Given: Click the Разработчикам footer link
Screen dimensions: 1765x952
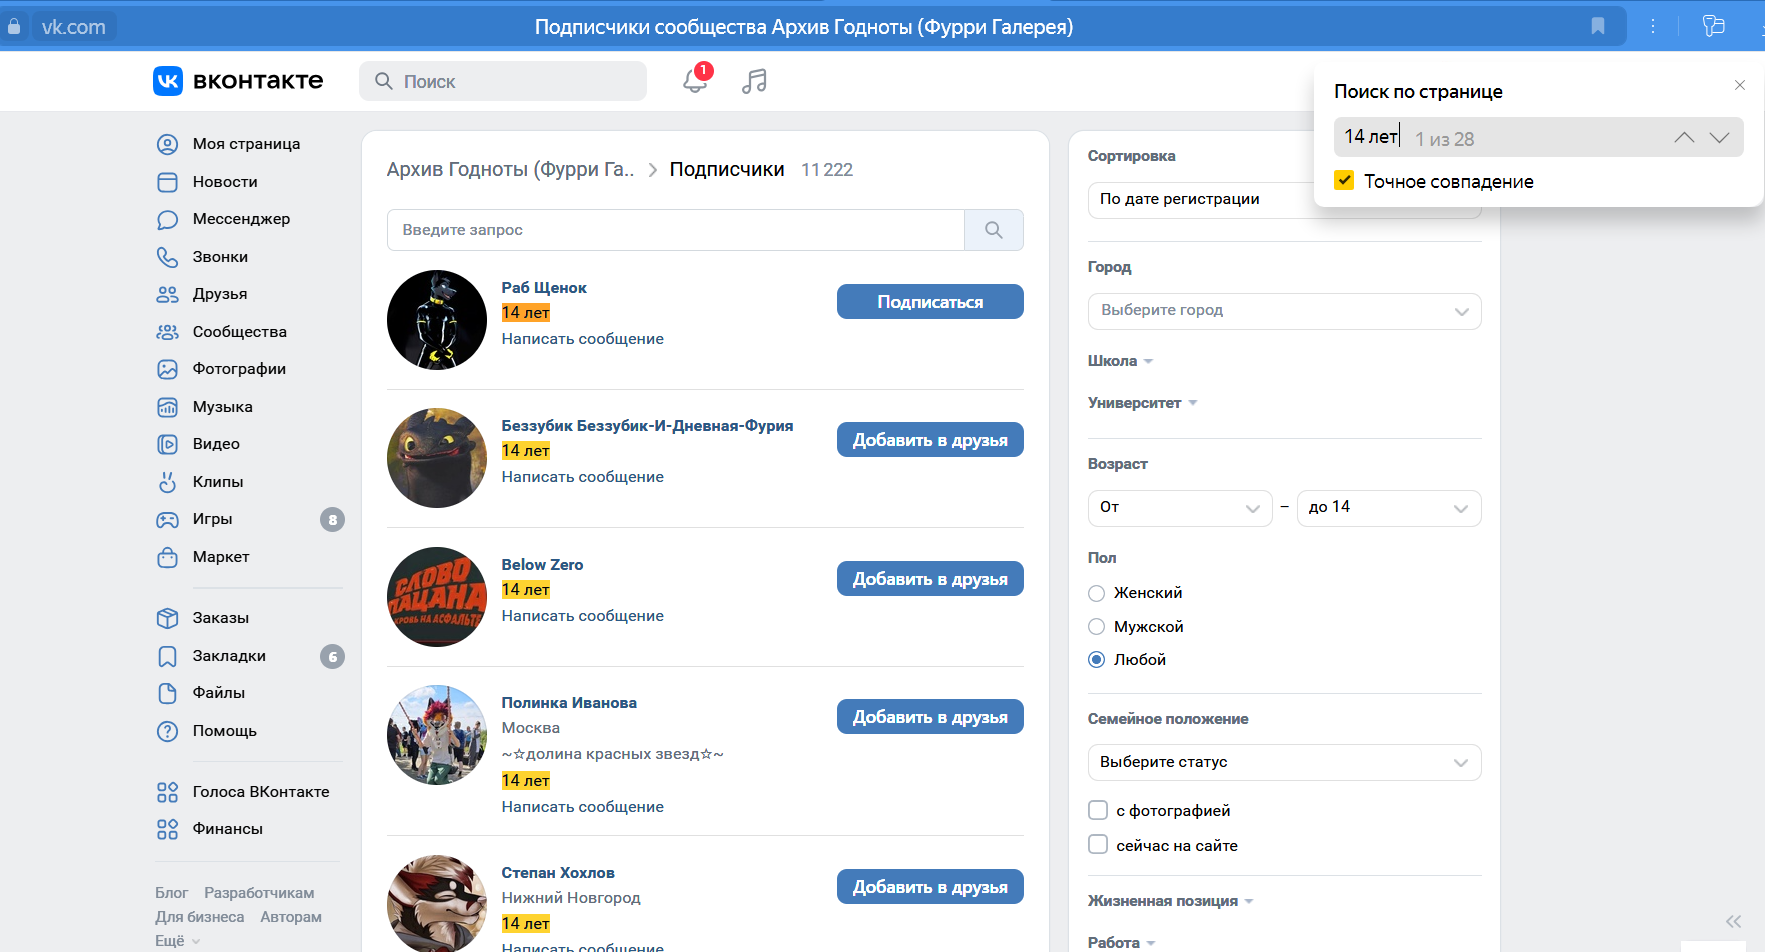Looking at the screenshot, I should 259,893.
